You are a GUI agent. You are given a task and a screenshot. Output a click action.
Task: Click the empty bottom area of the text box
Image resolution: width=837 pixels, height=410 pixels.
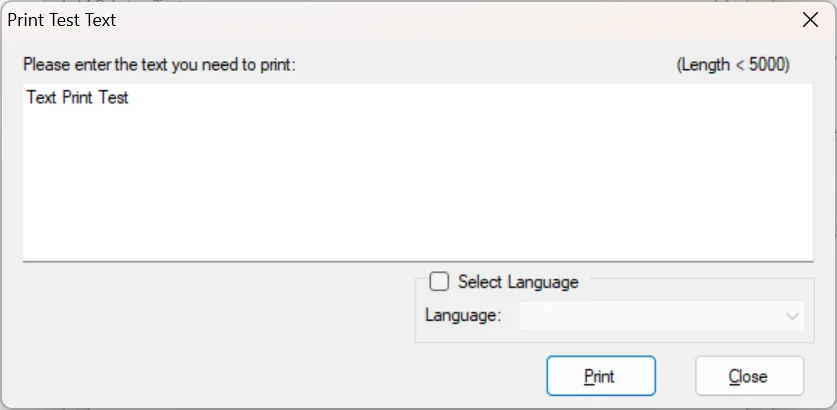(417, 235)
